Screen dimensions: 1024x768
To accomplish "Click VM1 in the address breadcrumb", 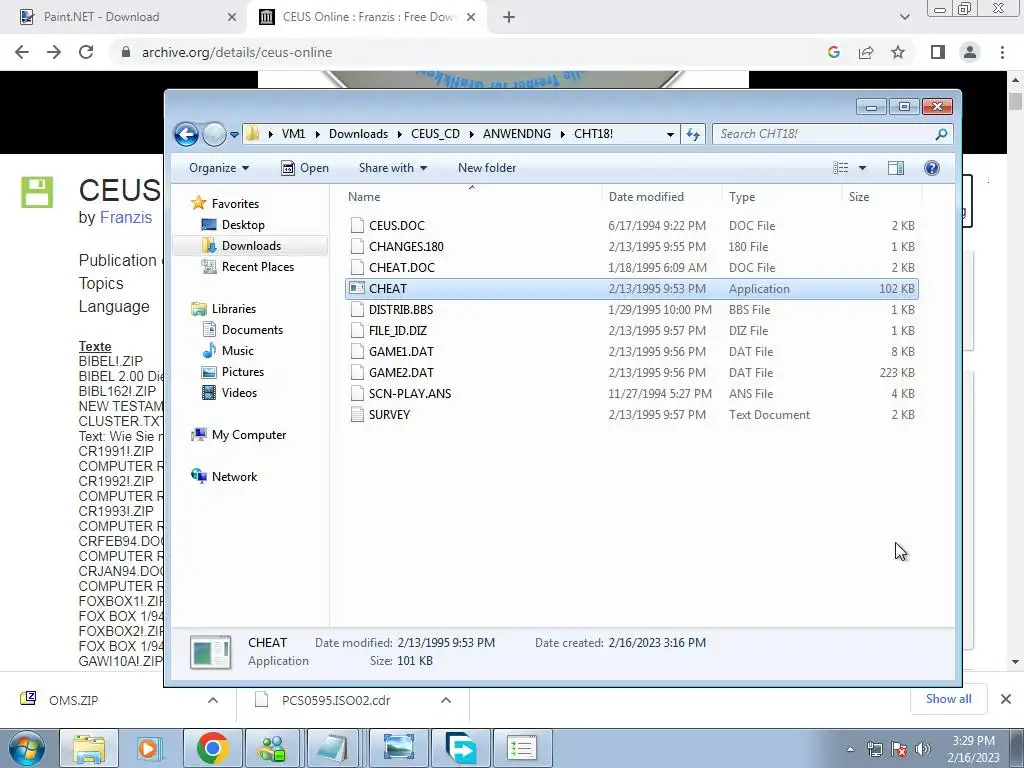I will tap(293, 134).
